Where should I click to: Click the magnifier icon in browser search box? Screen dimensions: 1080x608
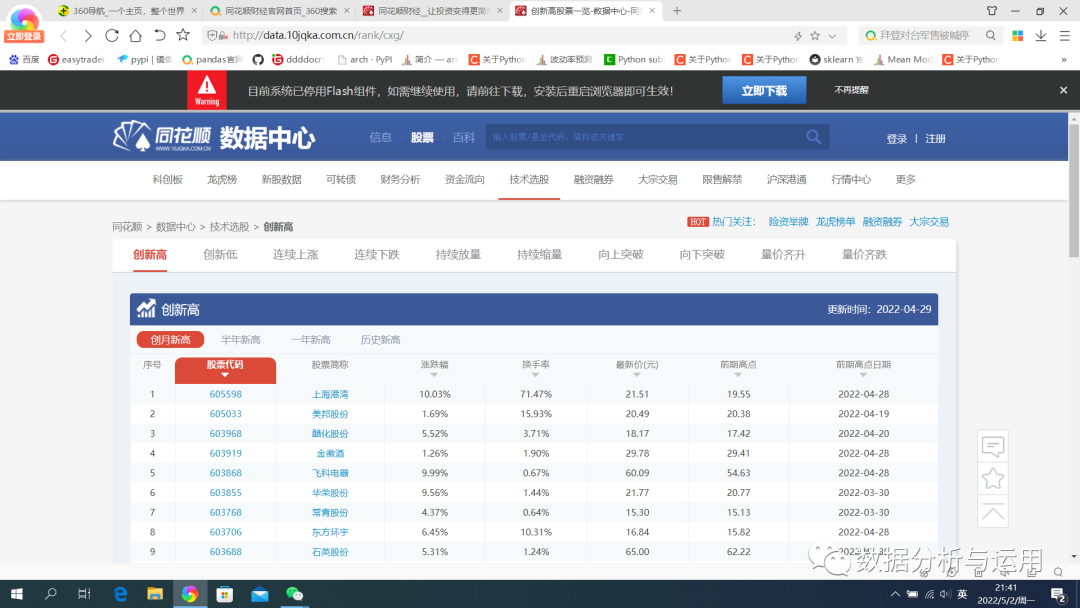[990, 35]
